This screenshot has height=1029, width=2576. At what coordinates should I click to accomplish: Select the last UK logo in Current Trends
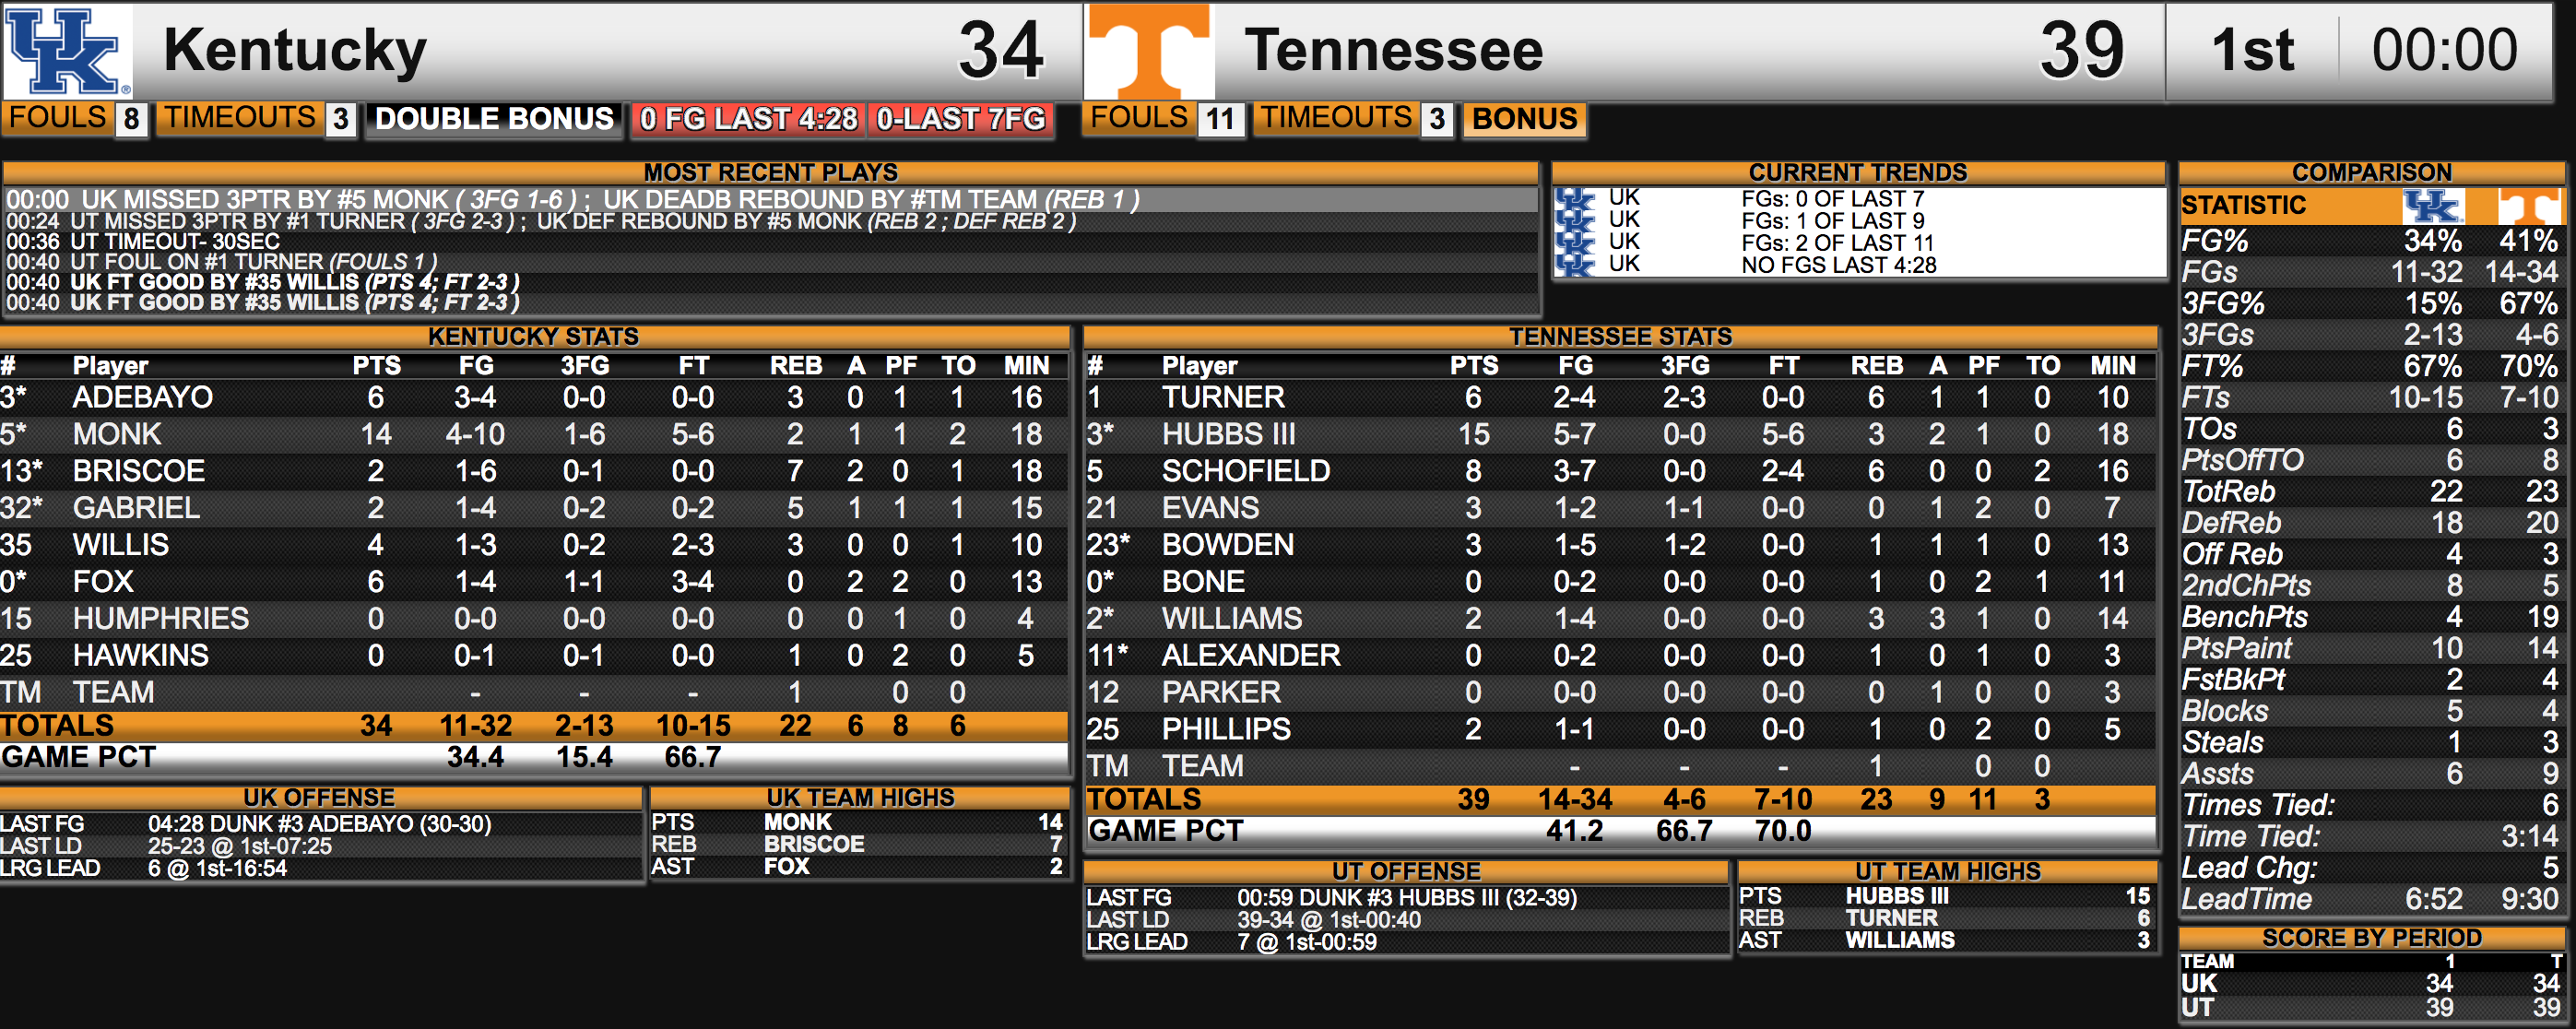(1575, 265)
